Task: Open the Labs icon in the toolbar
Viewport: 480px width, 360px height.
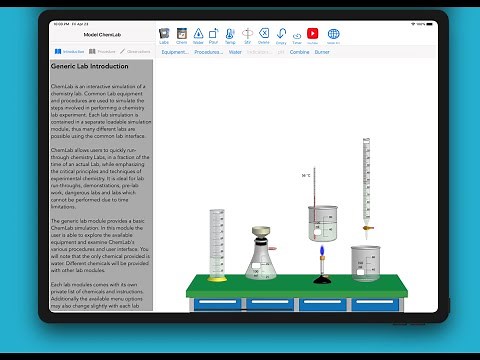Action: click(164, 36)
